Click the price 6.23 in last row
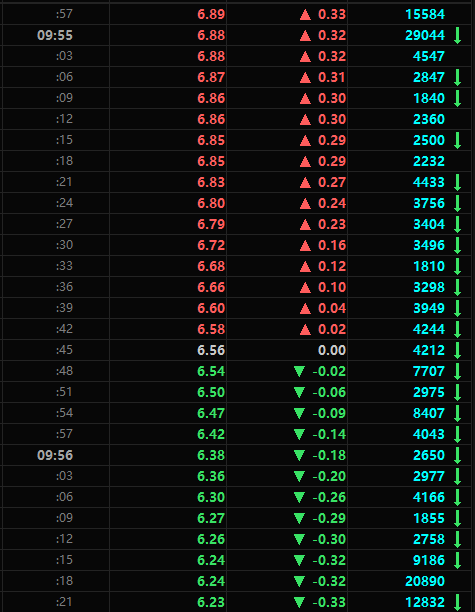This screenshot has width=475, height=612. (x=211, y=602)
